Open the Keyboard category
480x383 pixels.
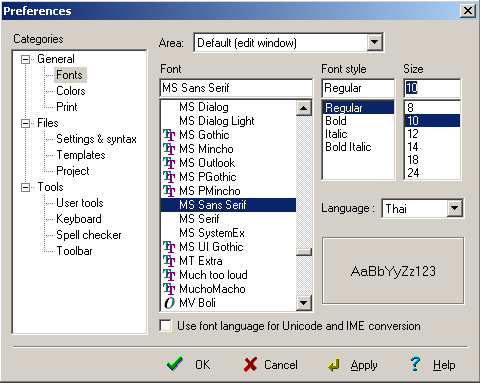(x=79, y=219)
